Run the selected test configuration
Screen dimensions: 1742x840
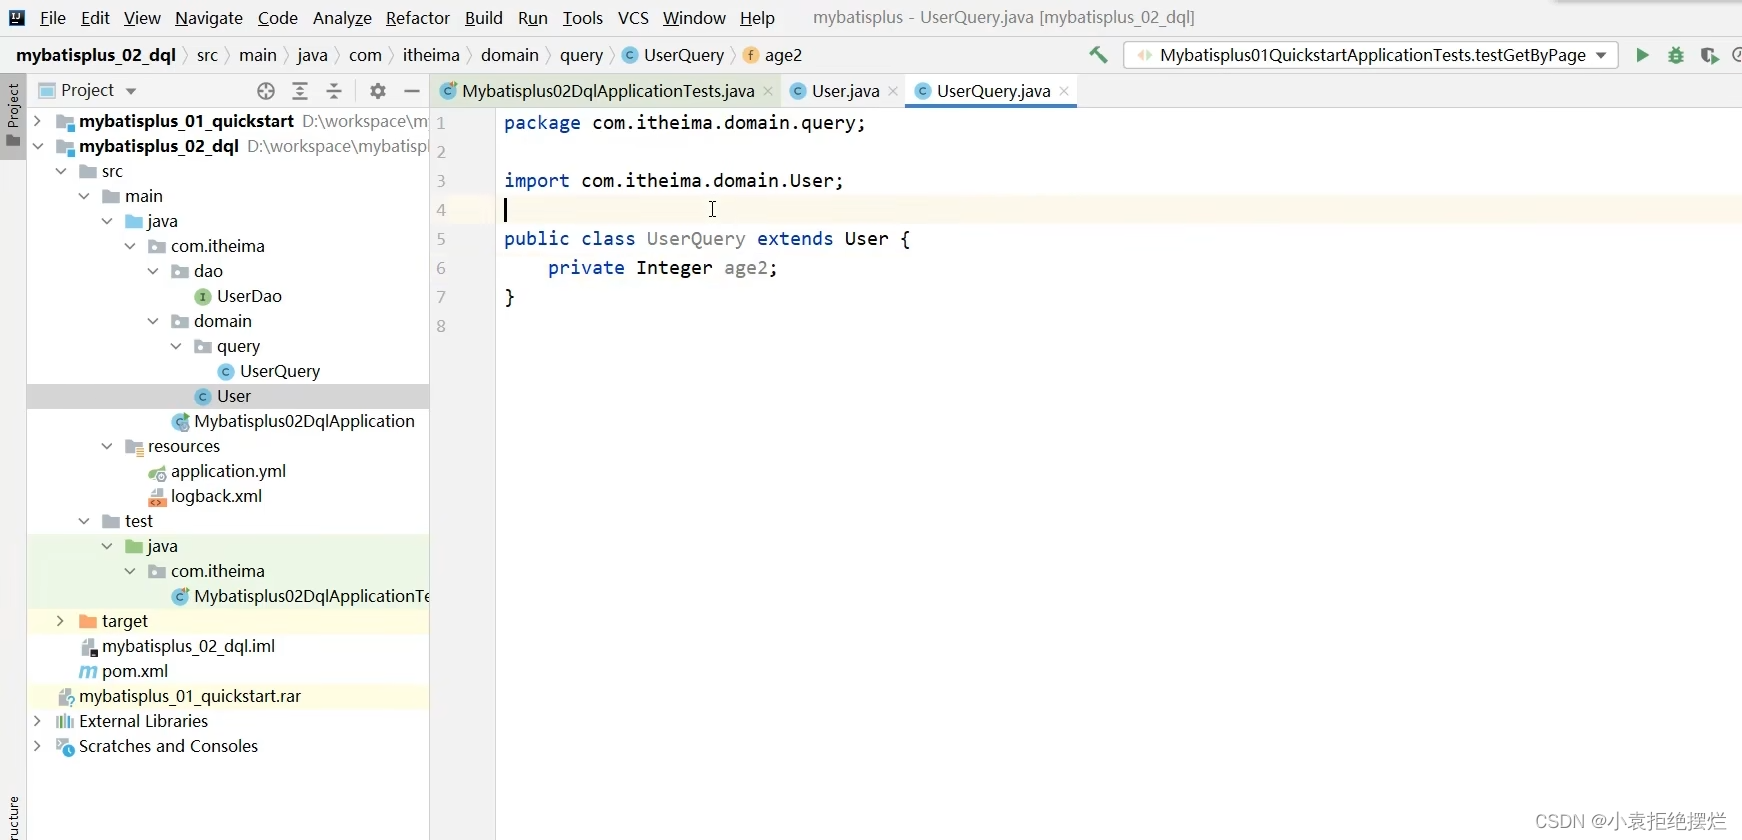1642,55
